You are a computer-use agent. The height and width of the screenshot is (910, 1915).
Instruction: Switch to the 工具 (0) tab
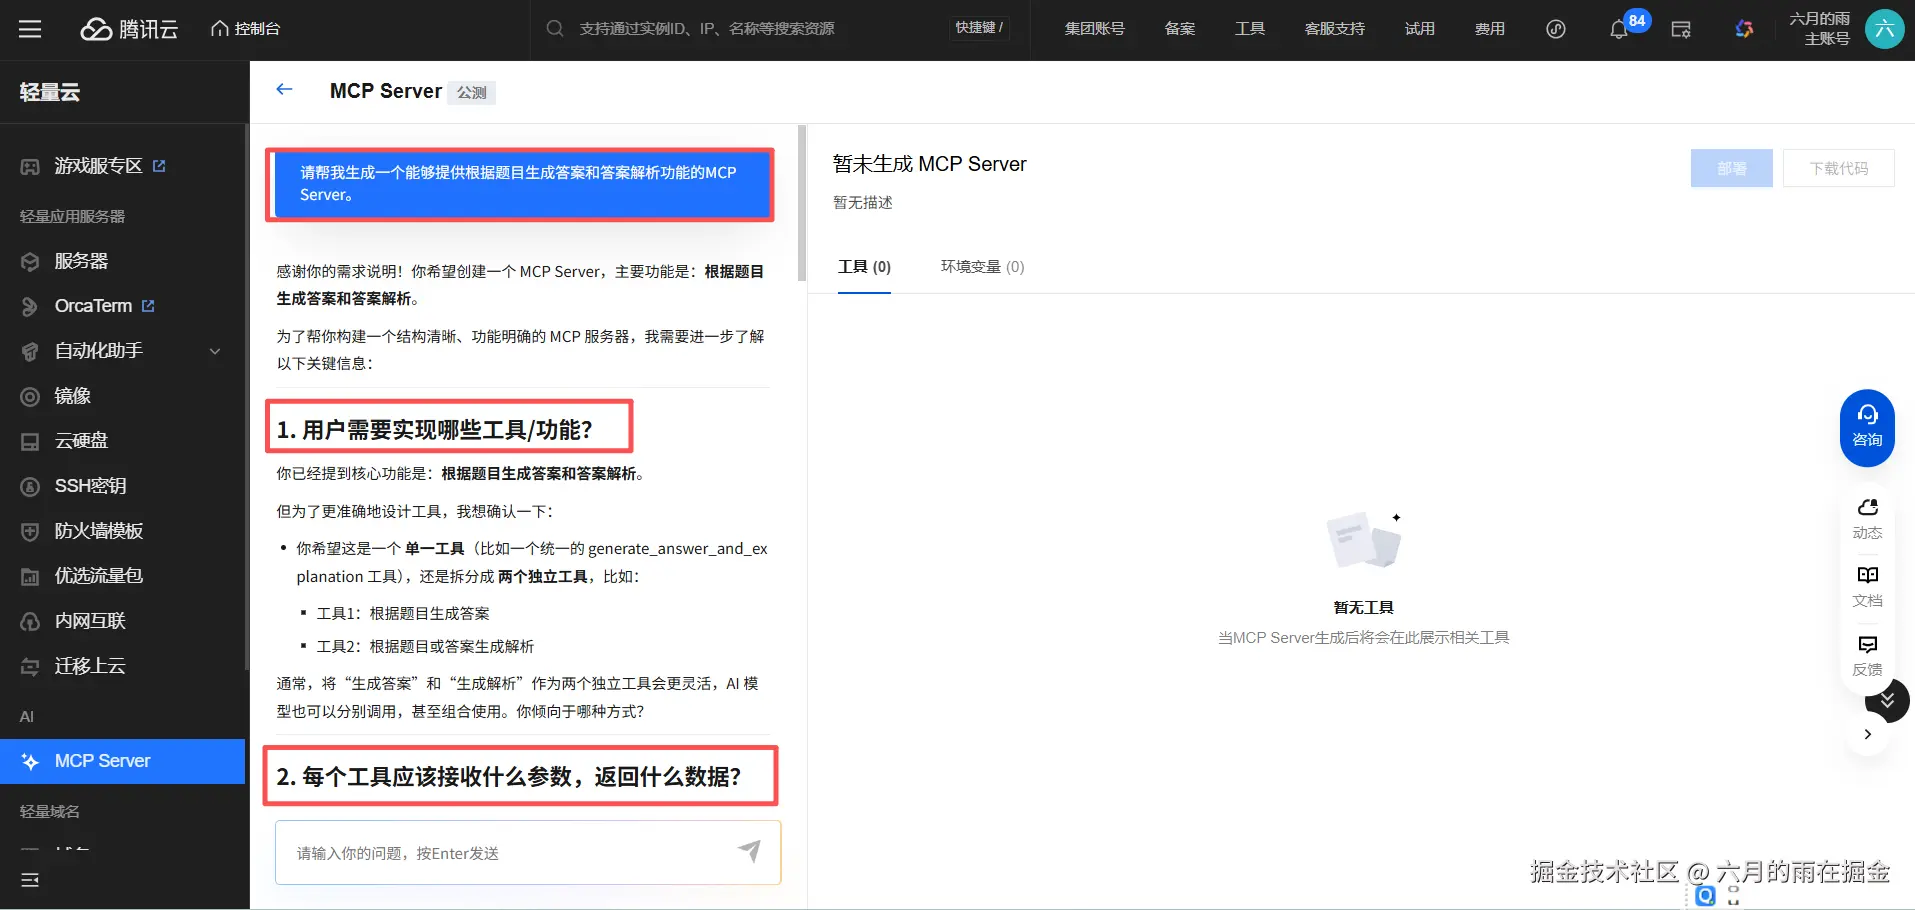click(864, 267)
